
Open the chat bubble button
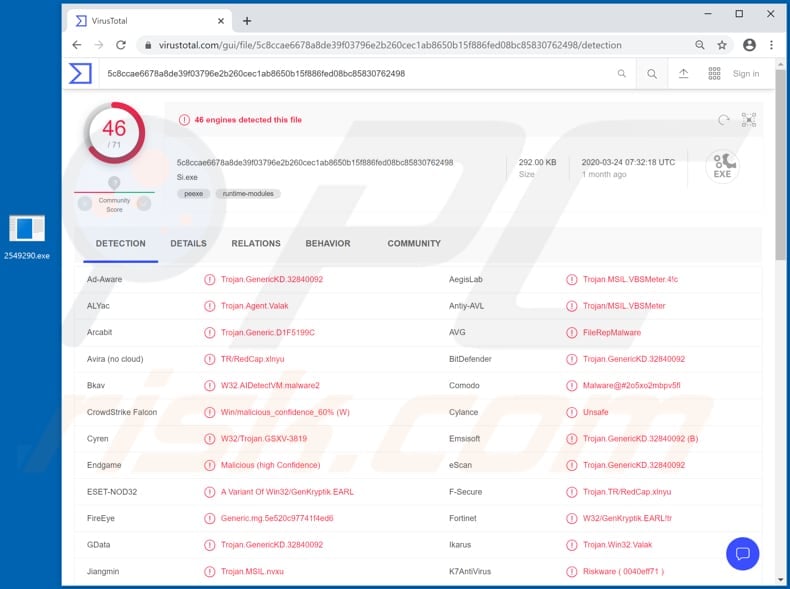(x=743, y=554)
